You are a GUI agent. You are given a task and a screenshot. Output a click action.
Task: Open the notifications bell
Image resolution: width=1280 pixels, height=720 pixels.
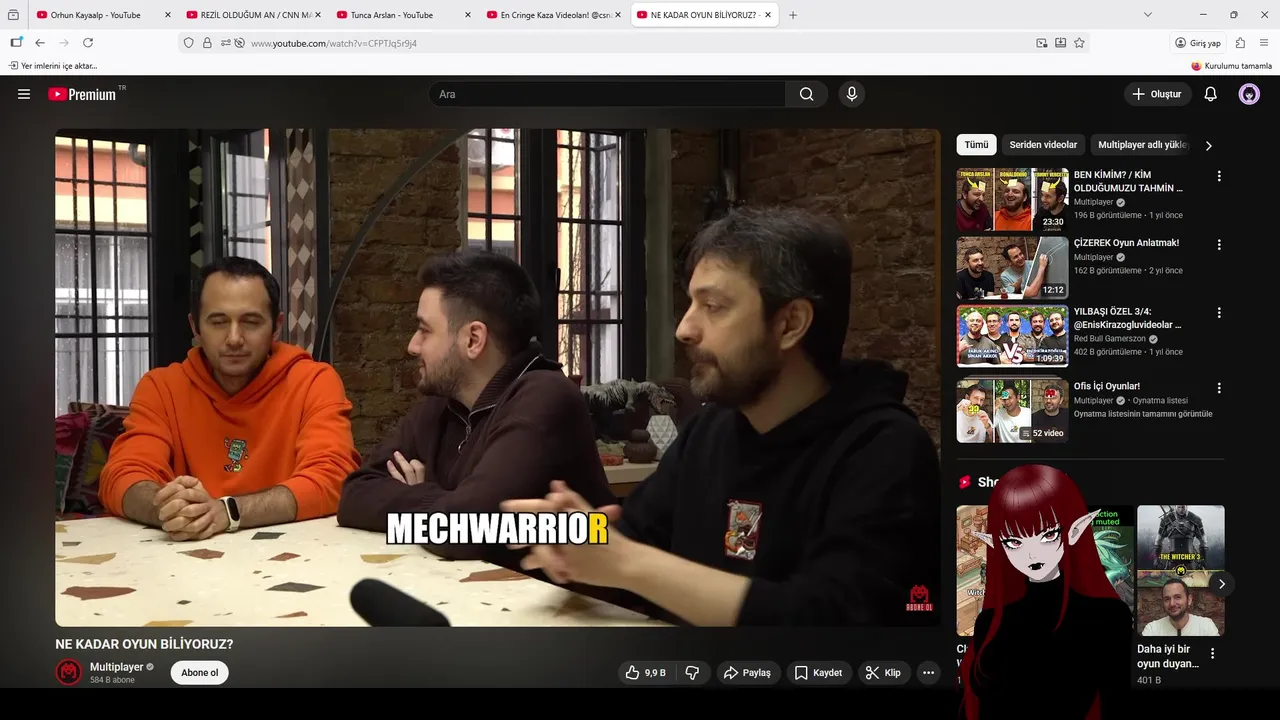click(x=1210, y=94)
